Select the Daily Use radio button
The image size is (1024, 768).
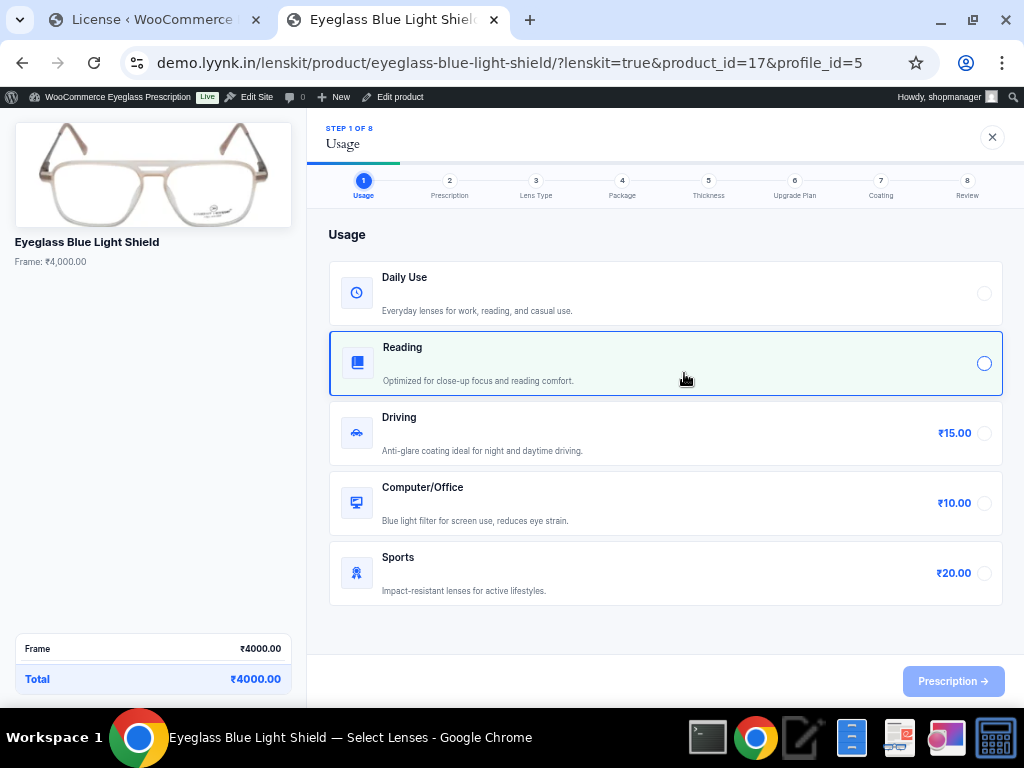(x=984, y=293)
